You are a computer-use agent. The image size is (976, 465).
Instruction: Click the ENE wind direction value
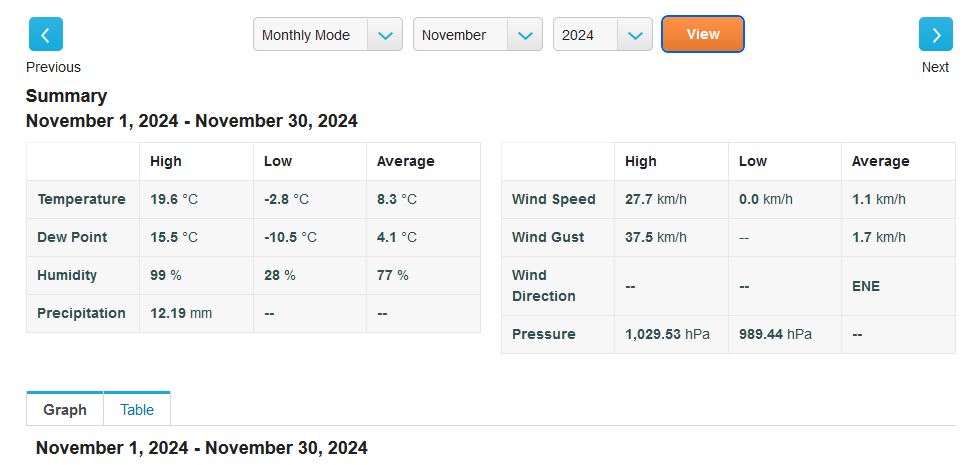point(866,286)
